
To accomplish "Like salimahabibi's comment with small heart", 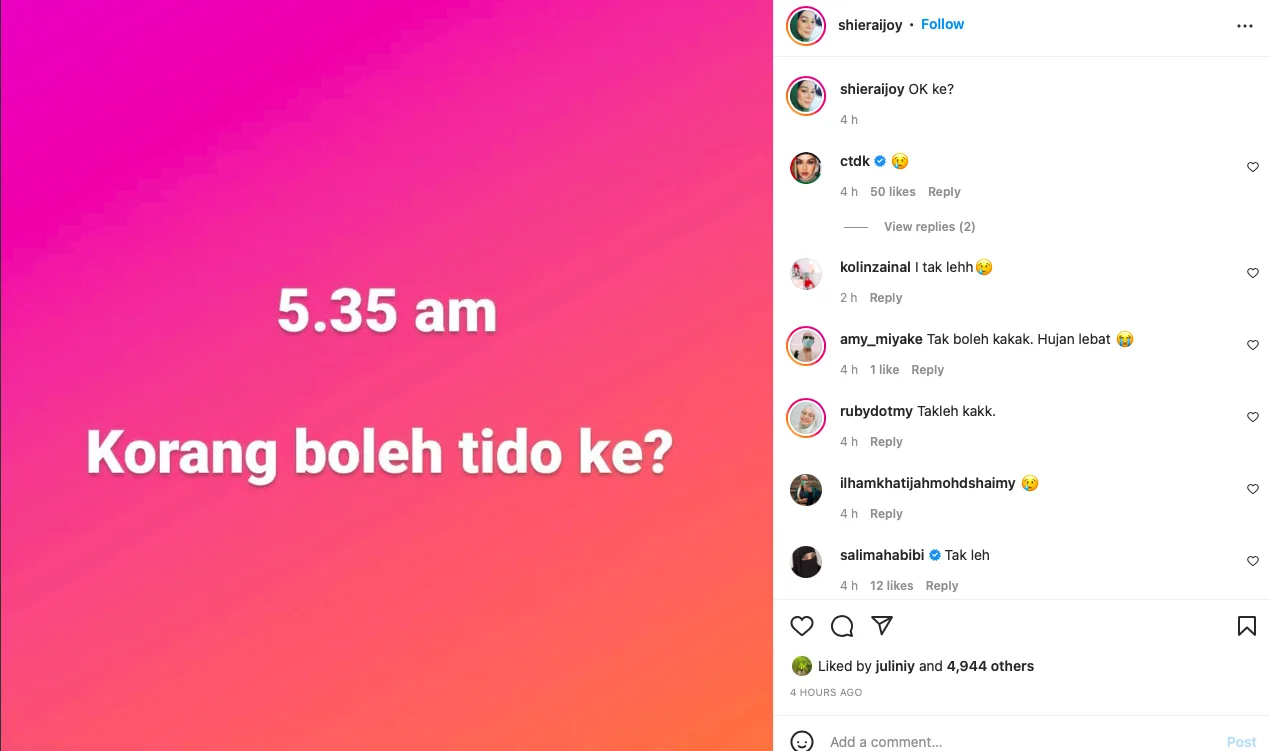I will click(x=1253, y=561).
